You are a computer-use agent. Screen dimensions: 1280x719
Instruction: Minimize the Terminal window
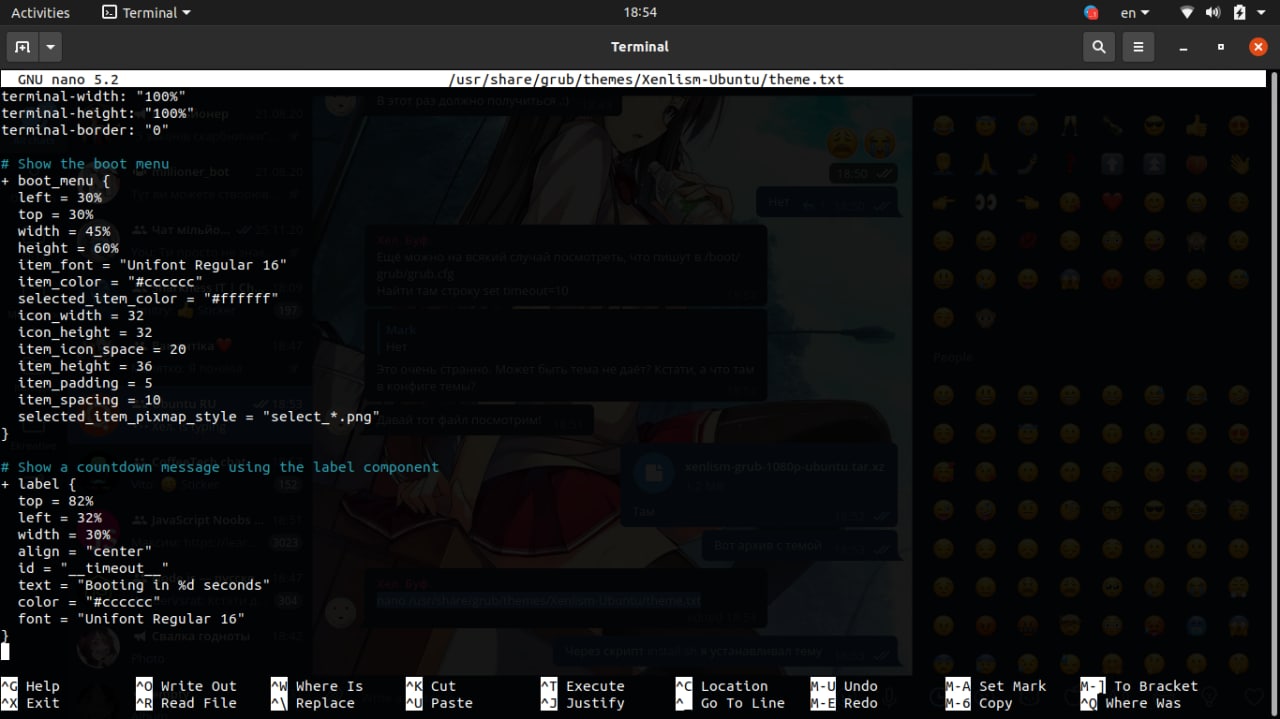[x=1184, y=47]
